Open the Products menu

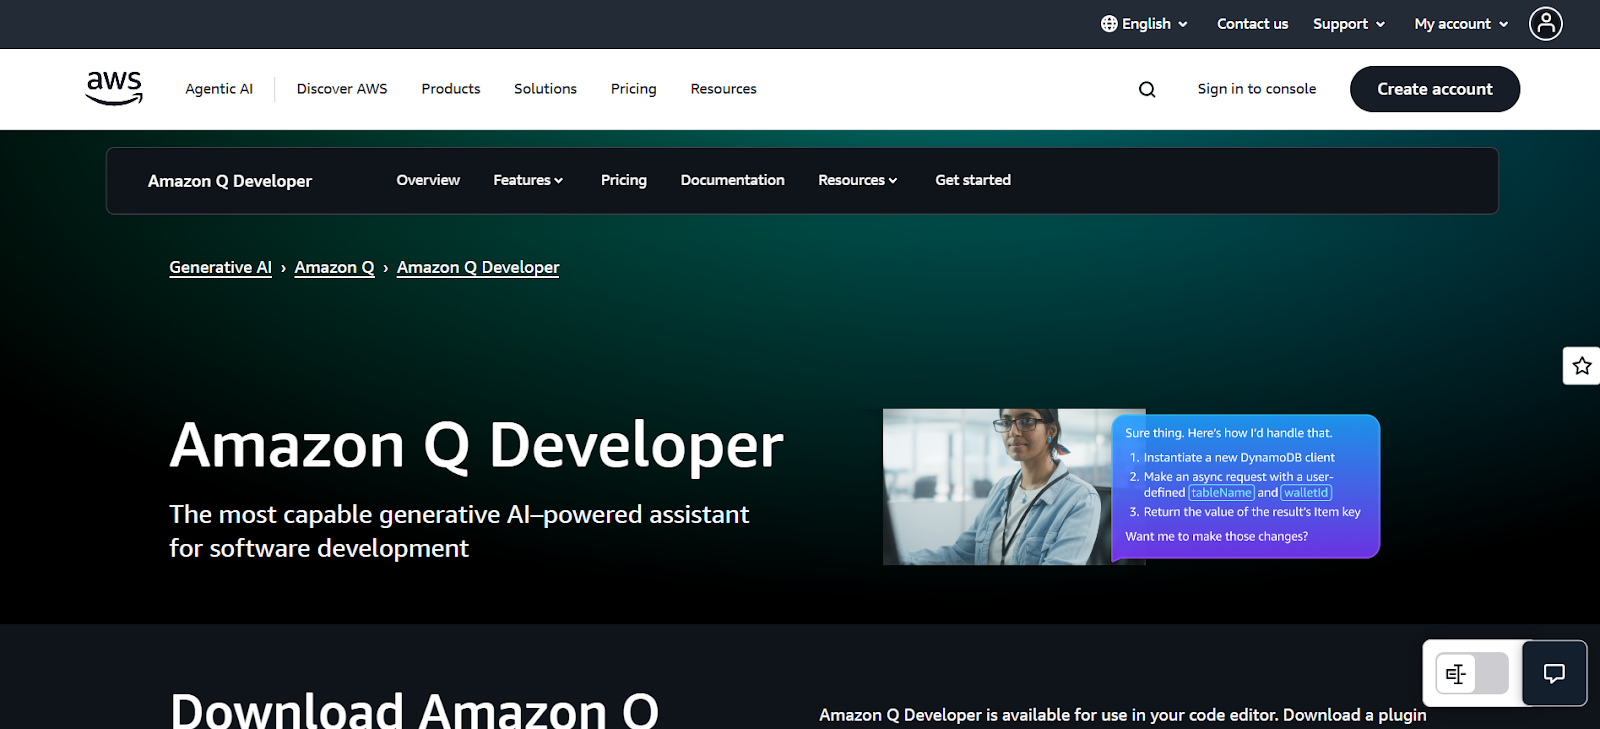tap(451, 89)
